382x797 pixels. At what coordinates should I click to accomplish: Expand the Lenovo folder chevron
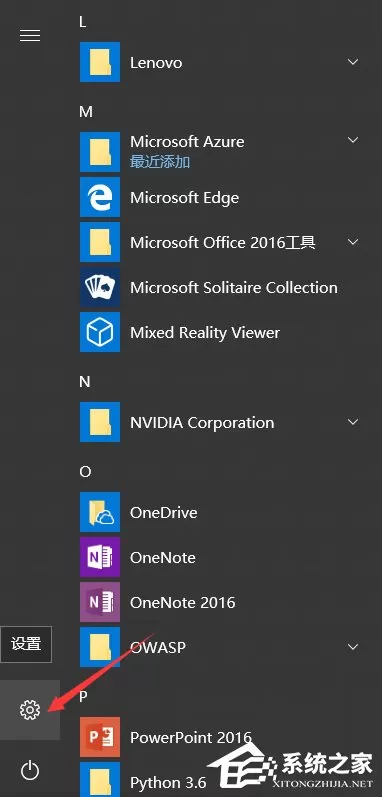pyautogui.click(x=353, y=62)
